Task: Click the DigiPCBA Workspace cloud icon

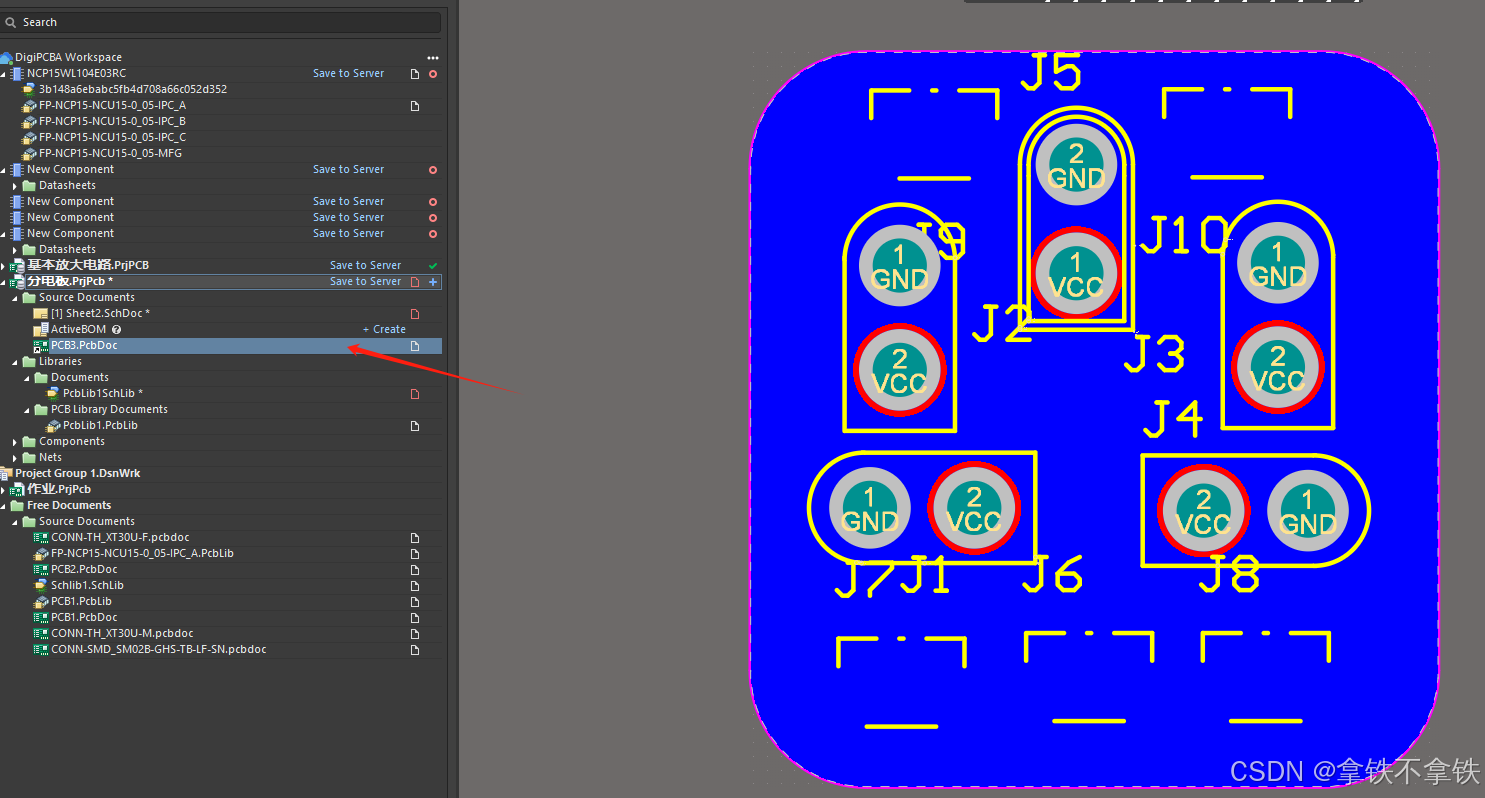Action: click(6, 58)
